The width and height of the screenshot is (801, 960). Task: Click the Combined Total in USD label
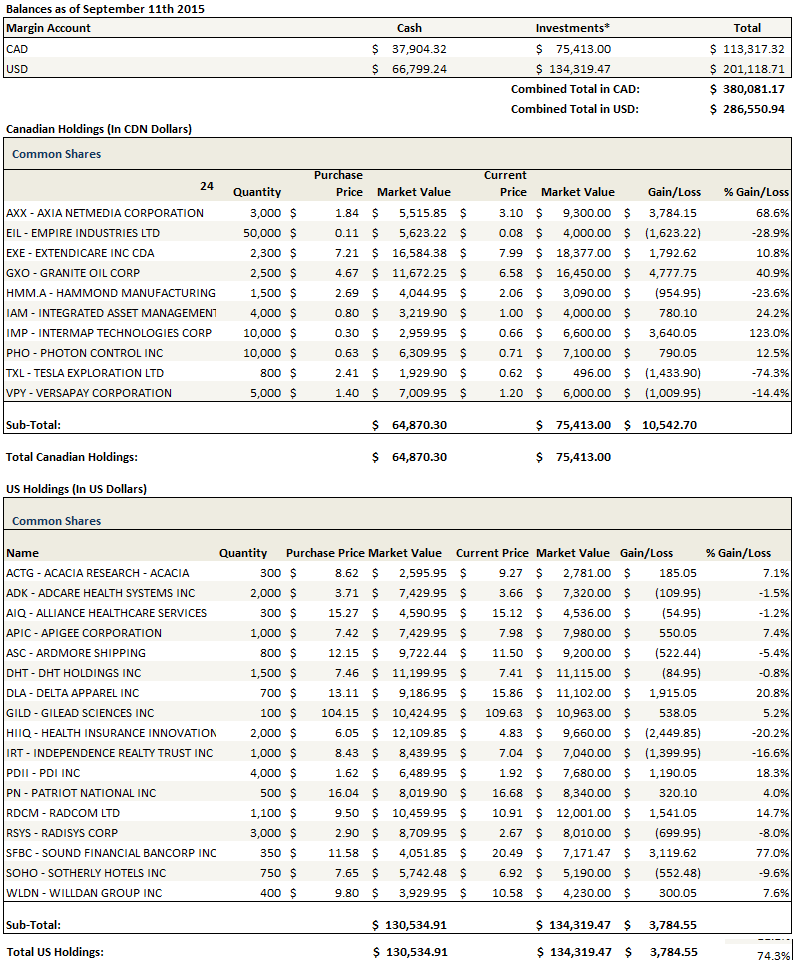[575, 108]
